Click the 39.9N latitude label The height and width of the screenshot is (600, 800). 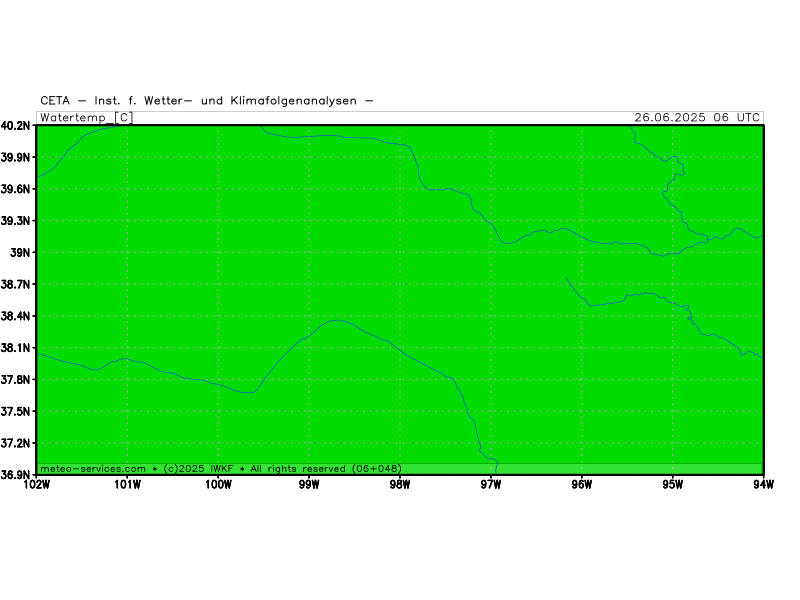tap(15, 157)
